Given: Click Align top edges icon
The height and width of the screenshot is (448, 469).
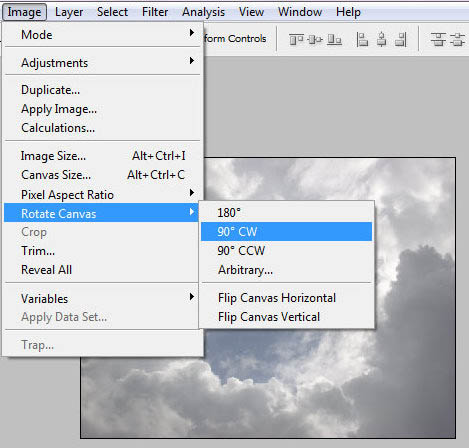Looking at the screenshot, I should pyautogui.click(x=296, y=40).
